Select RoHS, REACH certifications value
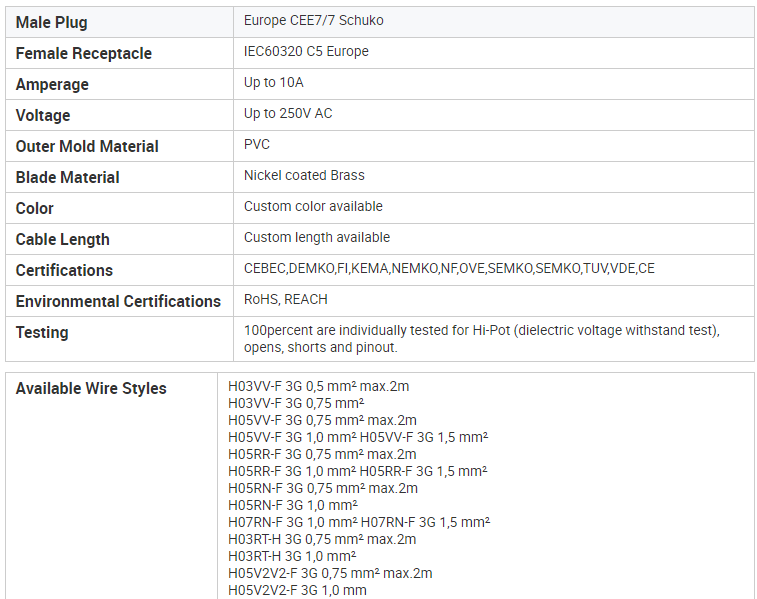The image size is (757, 599). (x=285, y=299)
